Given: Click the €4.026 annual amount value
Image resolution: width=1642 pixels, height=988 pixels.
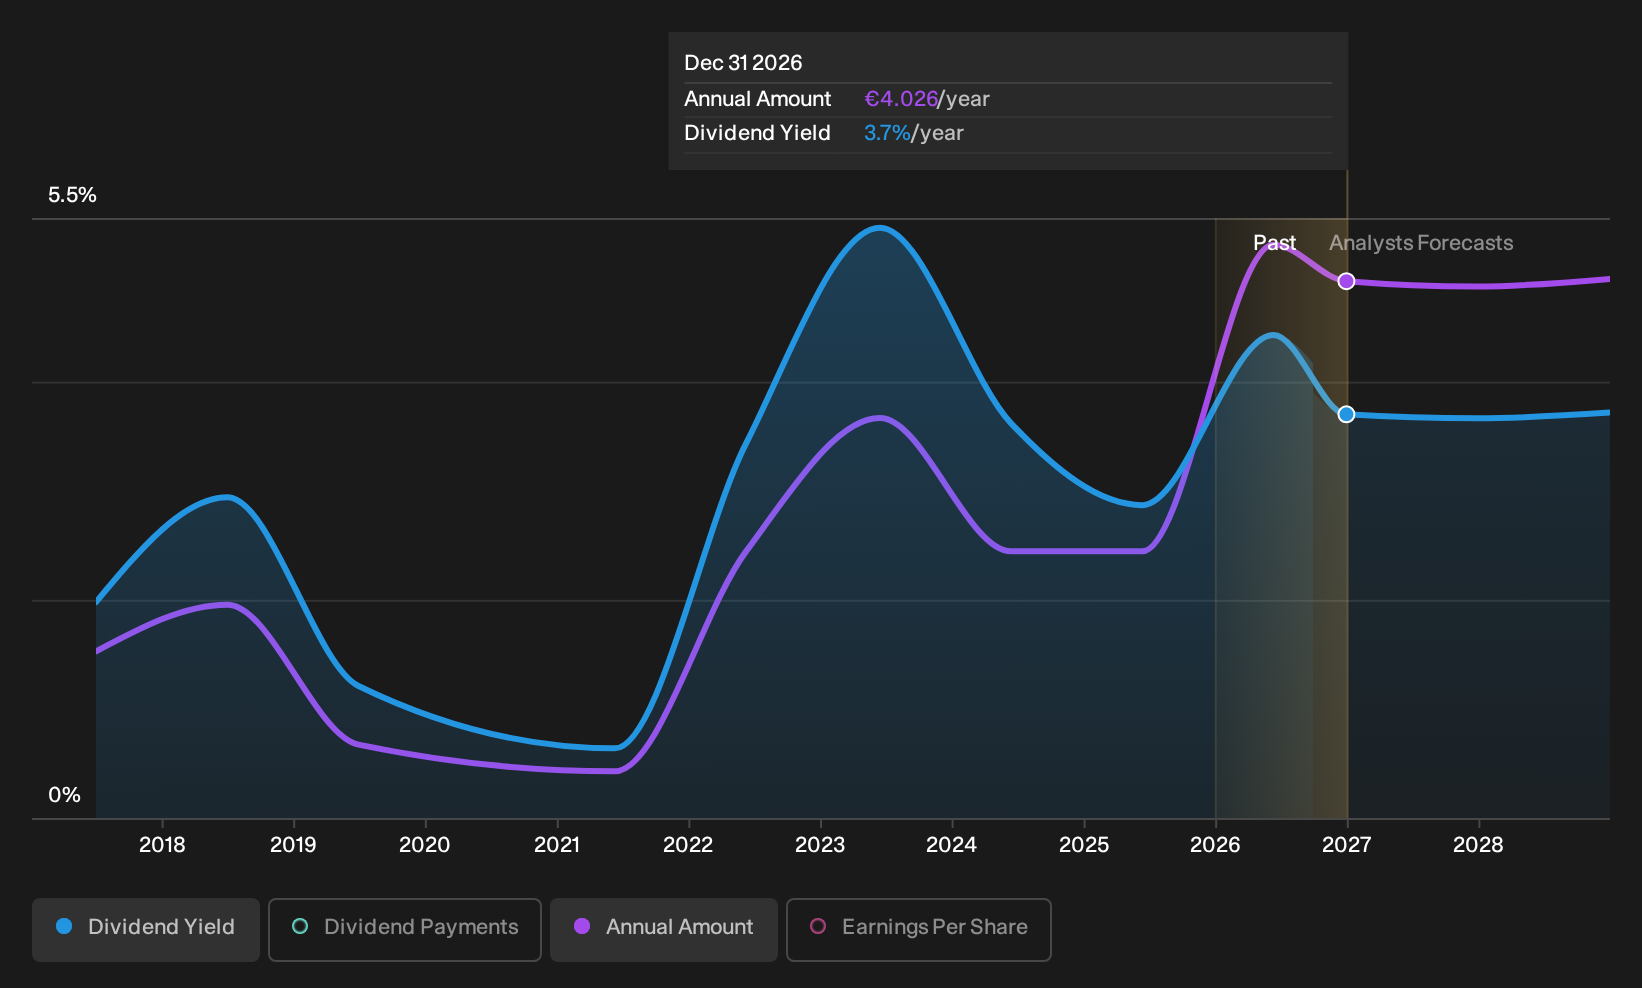Looking at the screenshot, I should point(901,99).
